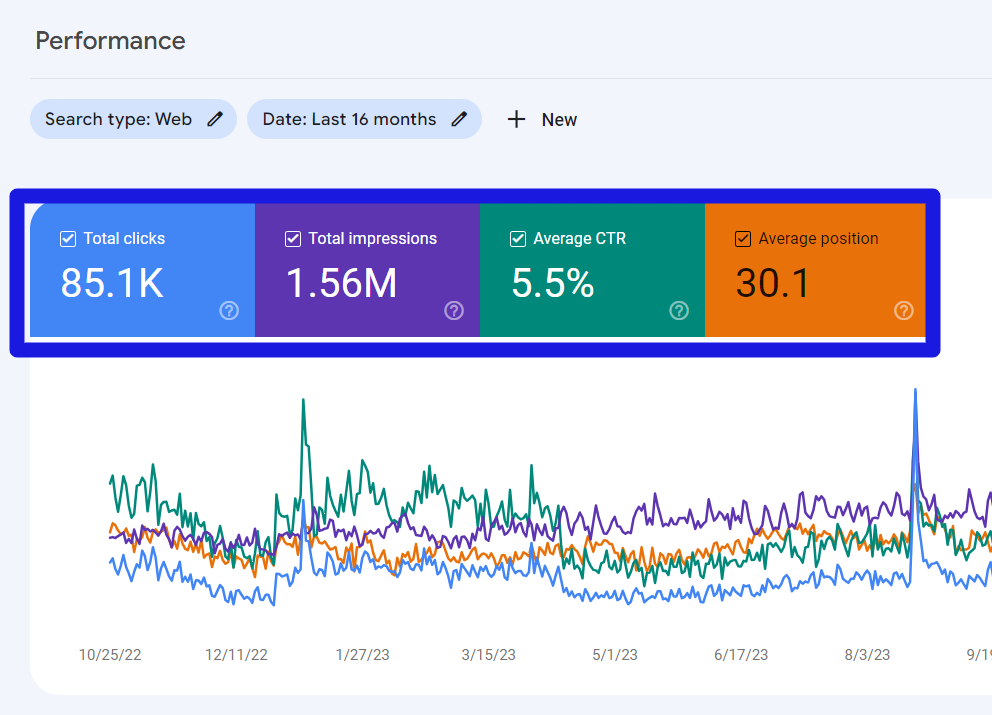Screen dimensions: 992x715
Task: Click the blue clicks spike in August
Action: 915,392
